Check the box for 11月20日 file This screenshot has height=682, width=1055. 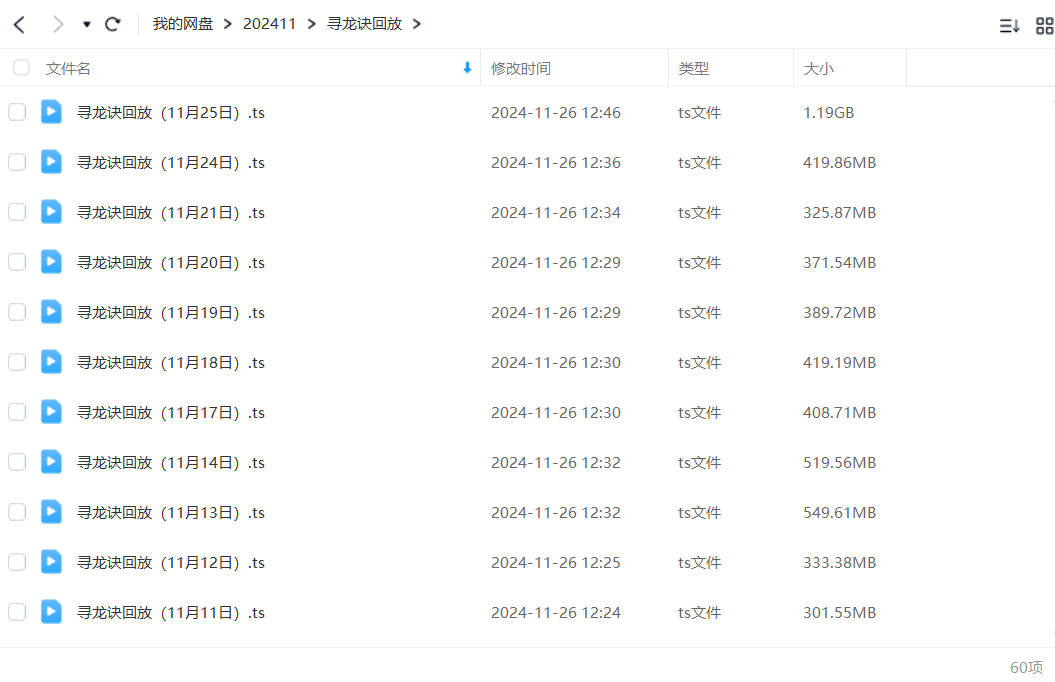(x=17, y=262)
